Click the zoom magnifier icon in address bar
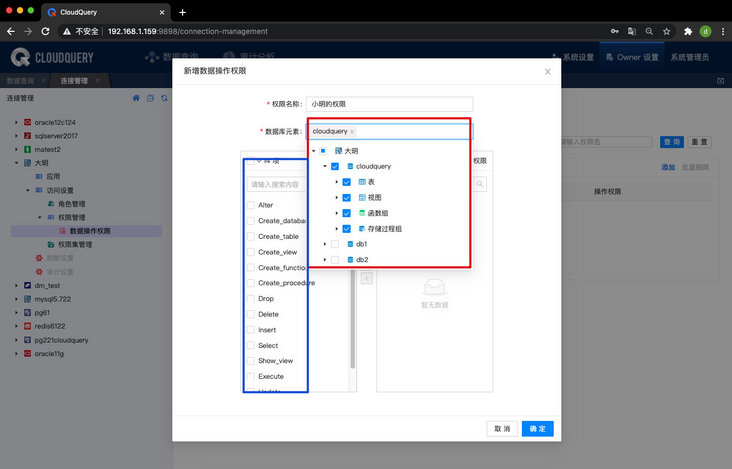The height and width of the screenshot is (469, 732). click(x=649, y=31)
